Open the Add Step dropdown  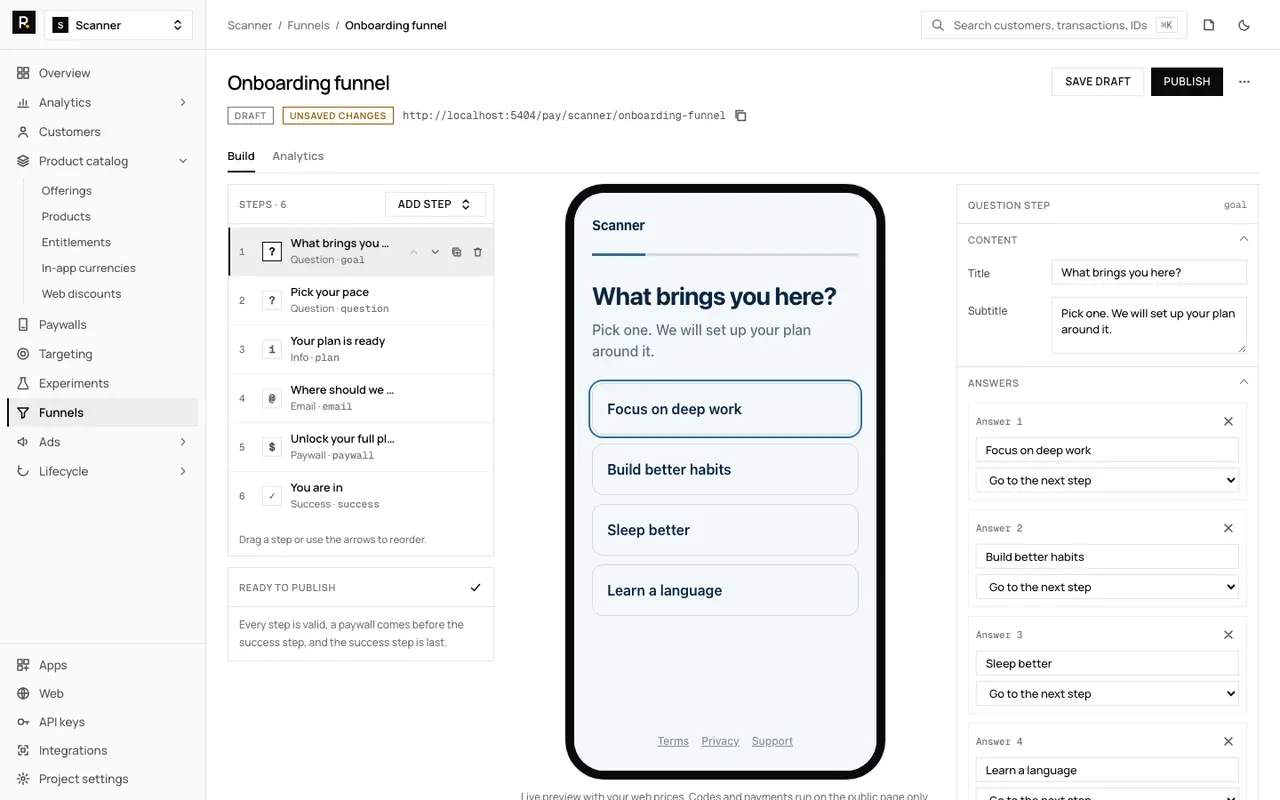(x=435, y=204)
